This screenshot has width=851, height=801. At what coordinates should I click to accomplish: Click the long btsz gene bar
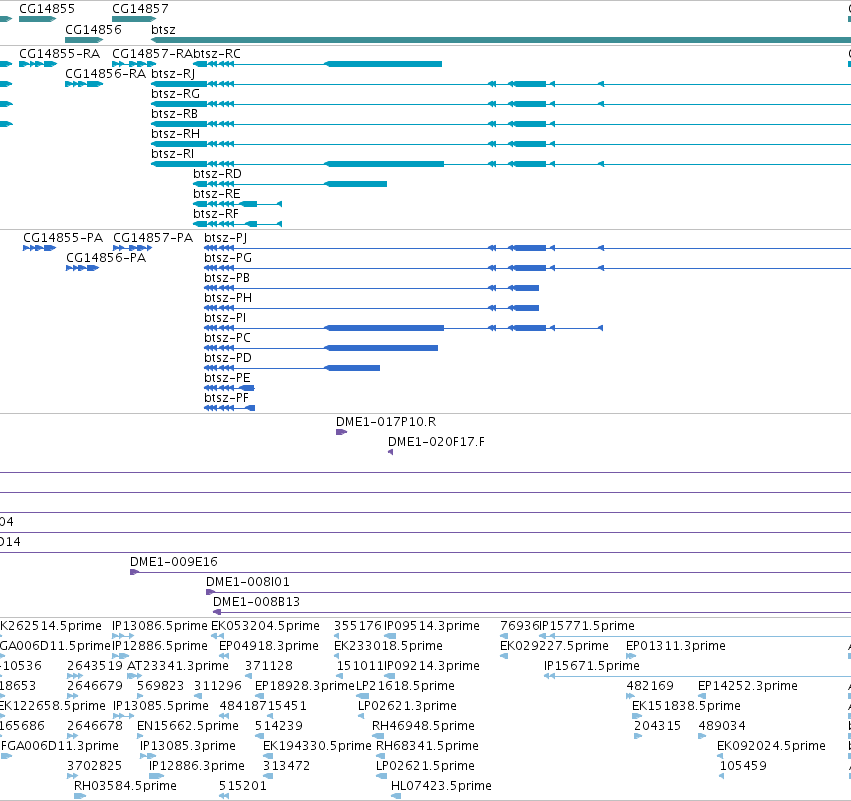pos(500,40)
